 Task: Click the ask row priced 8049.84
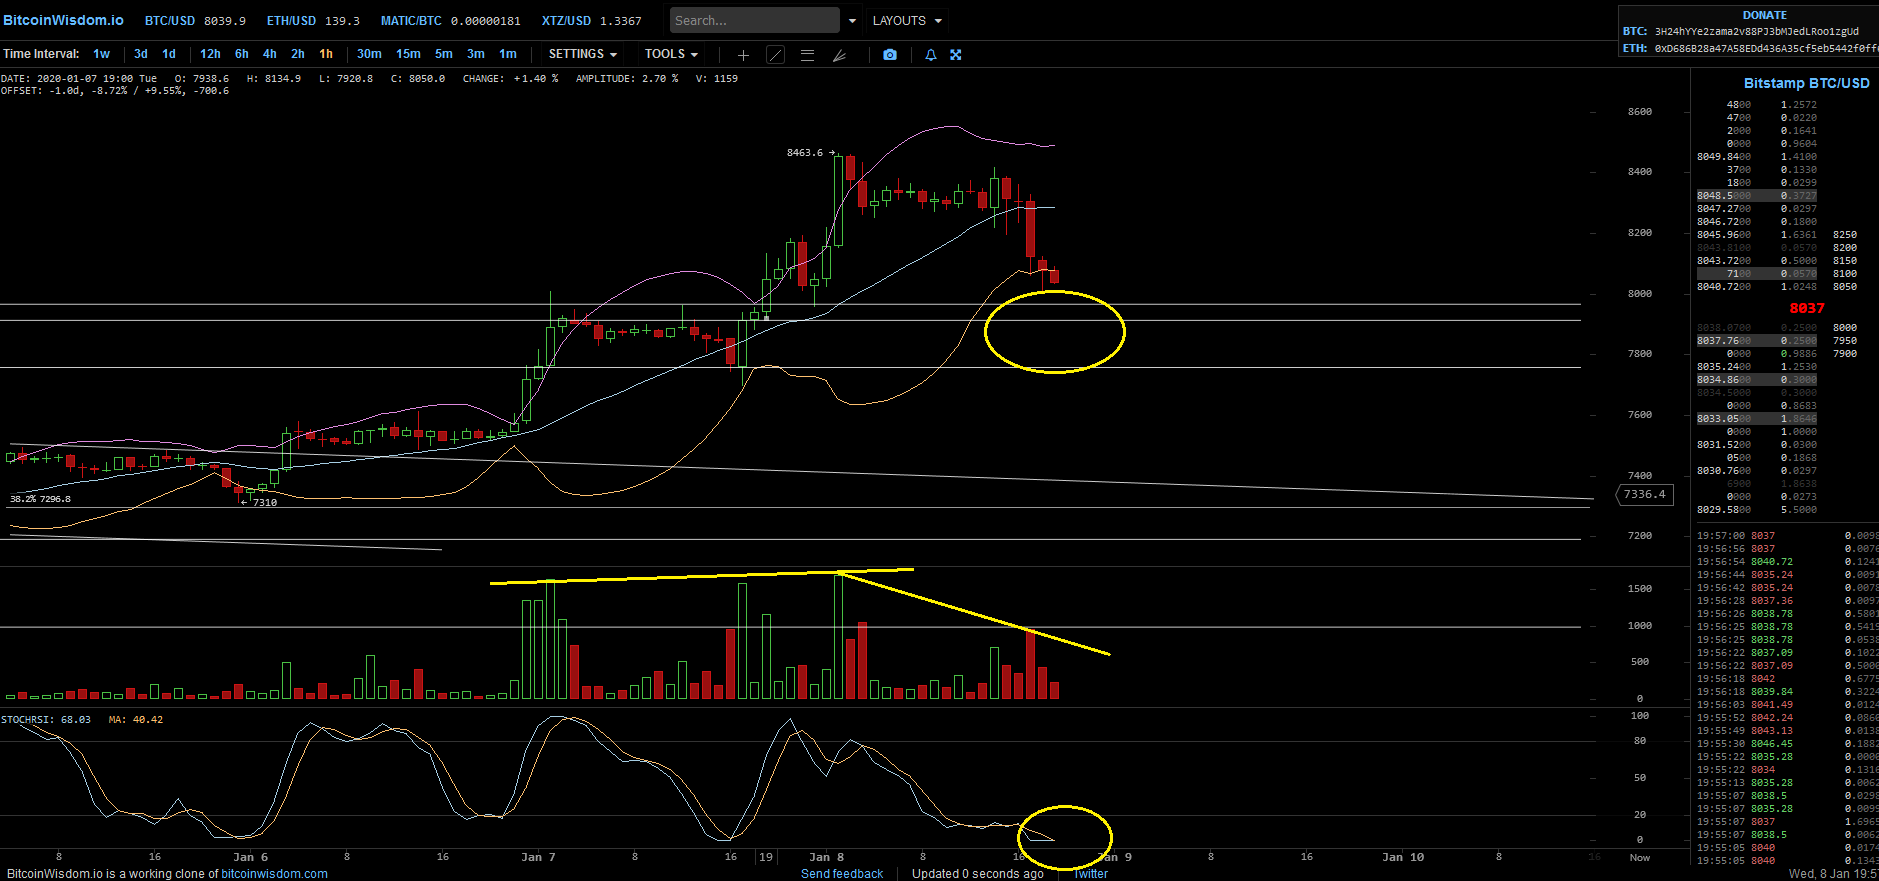click(1757, 157)
